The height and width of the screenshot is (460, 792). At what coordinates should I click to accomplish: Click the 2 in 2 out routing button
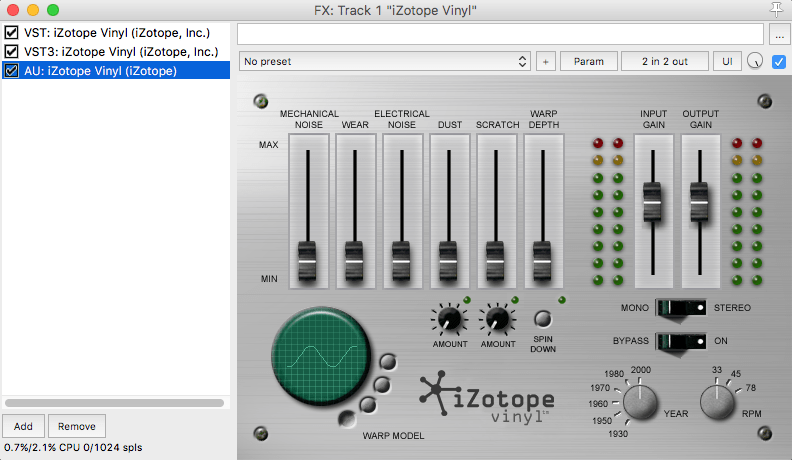coord(665,62)
